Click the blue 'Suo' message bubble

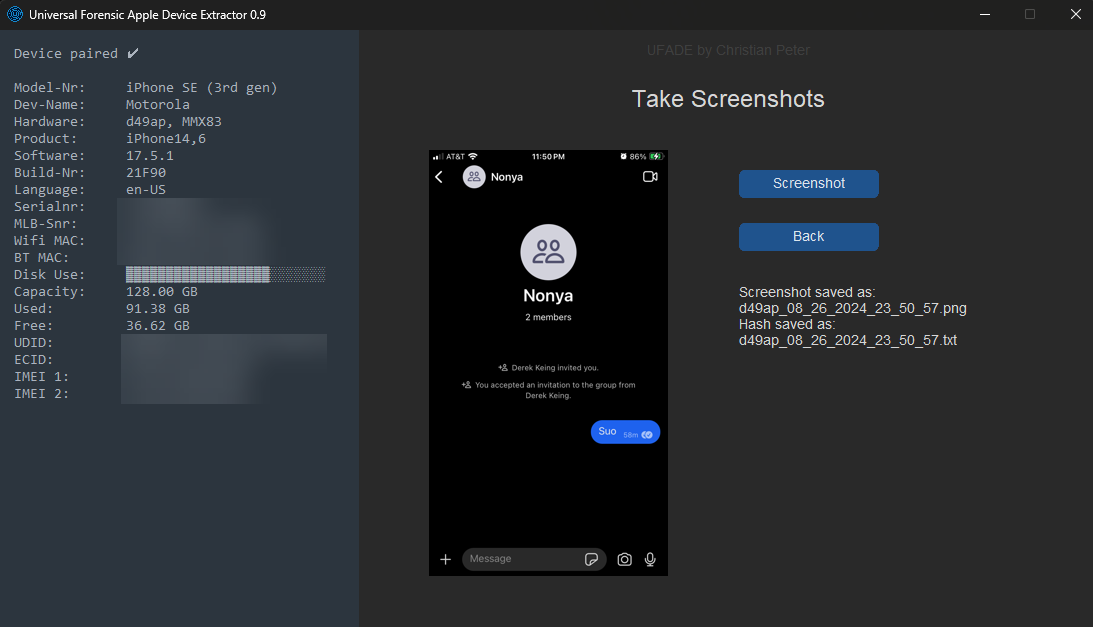(x=624, y=432)
